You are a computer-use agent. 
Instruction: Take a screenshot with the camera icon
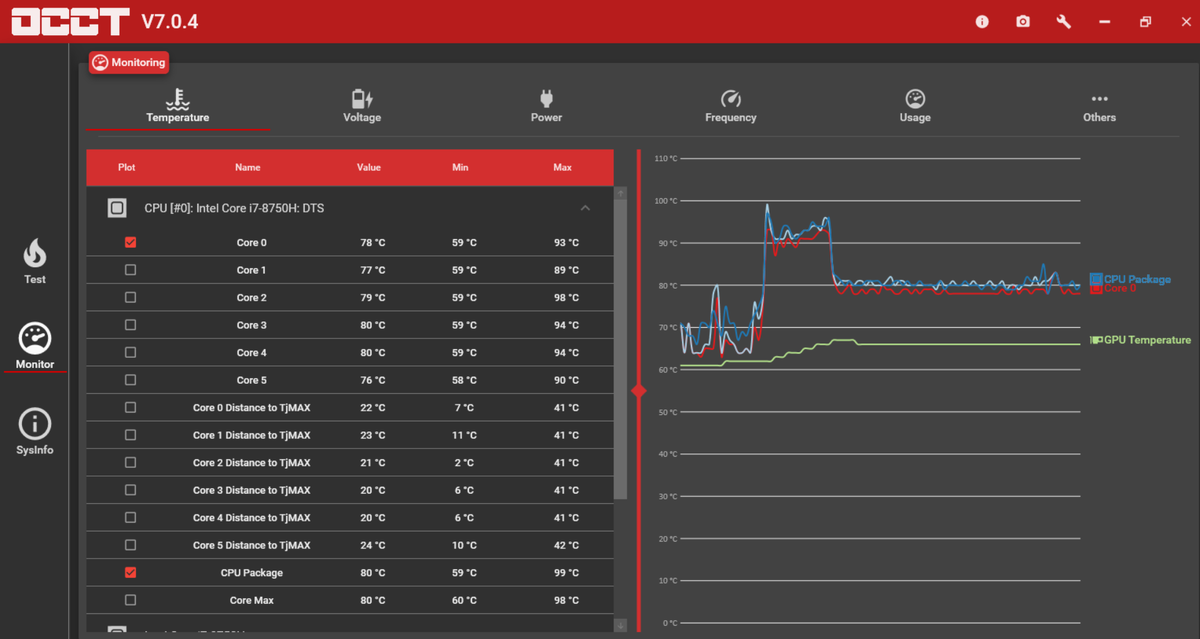tap(1023, 21)
